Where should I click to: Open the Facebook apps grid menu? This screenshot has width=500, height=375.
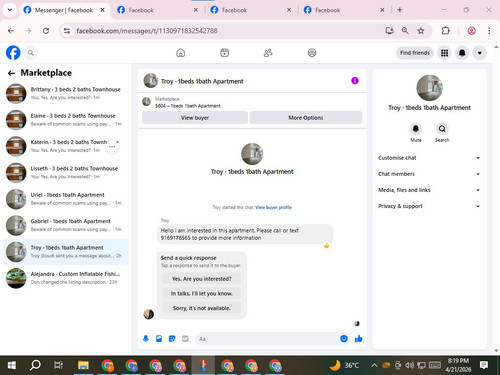point(444,53)
